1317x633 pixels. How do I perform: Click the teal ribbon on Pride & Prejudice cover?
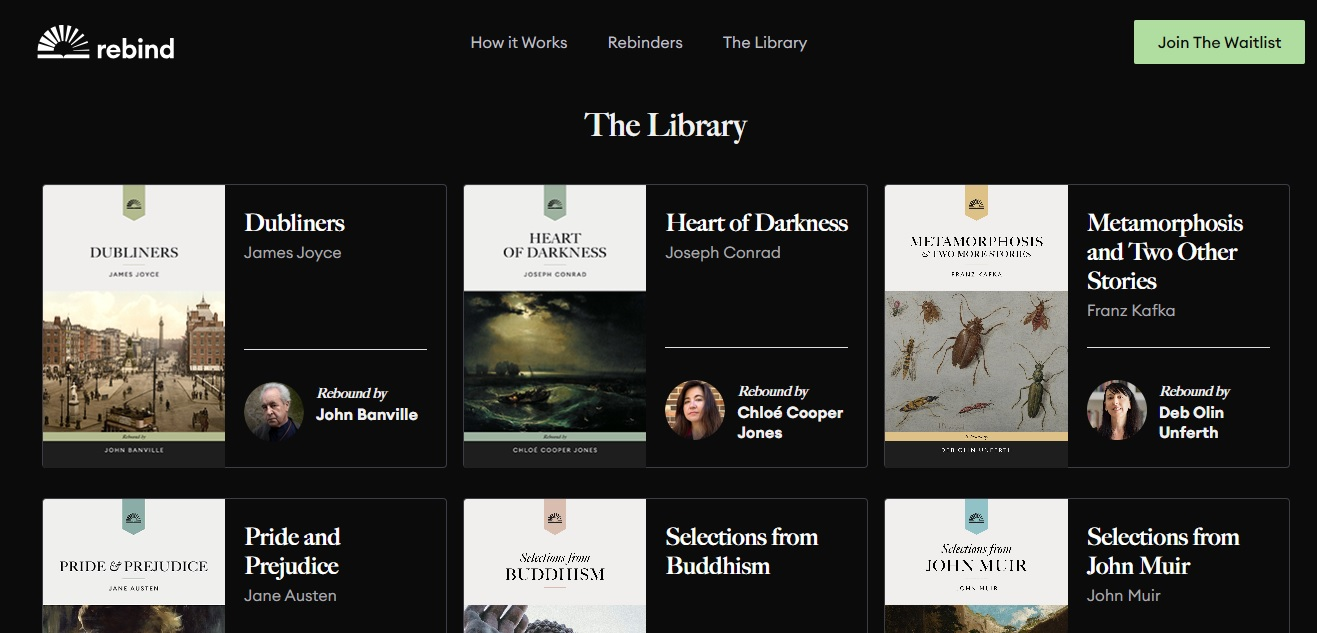click(x=134, y=517)
